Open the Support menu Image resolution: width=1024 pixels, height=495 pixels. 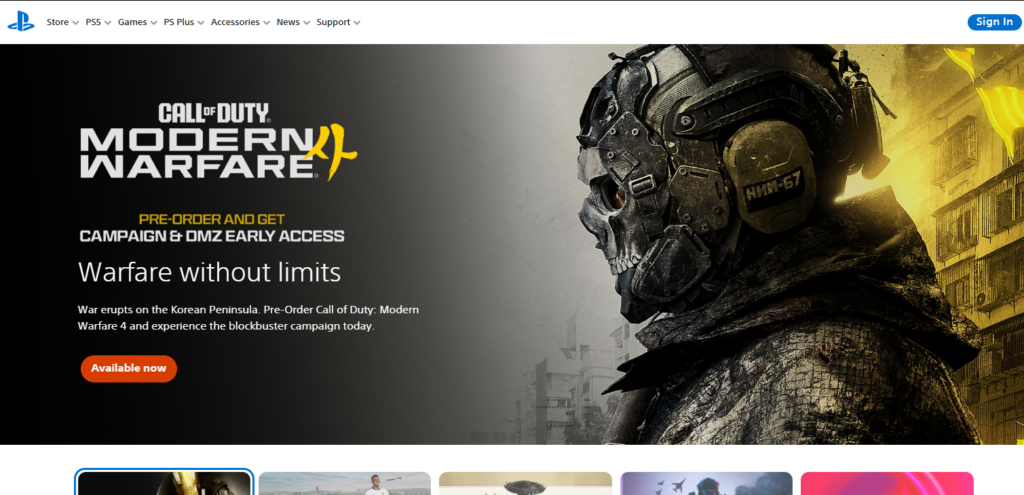tap(333, 22)
